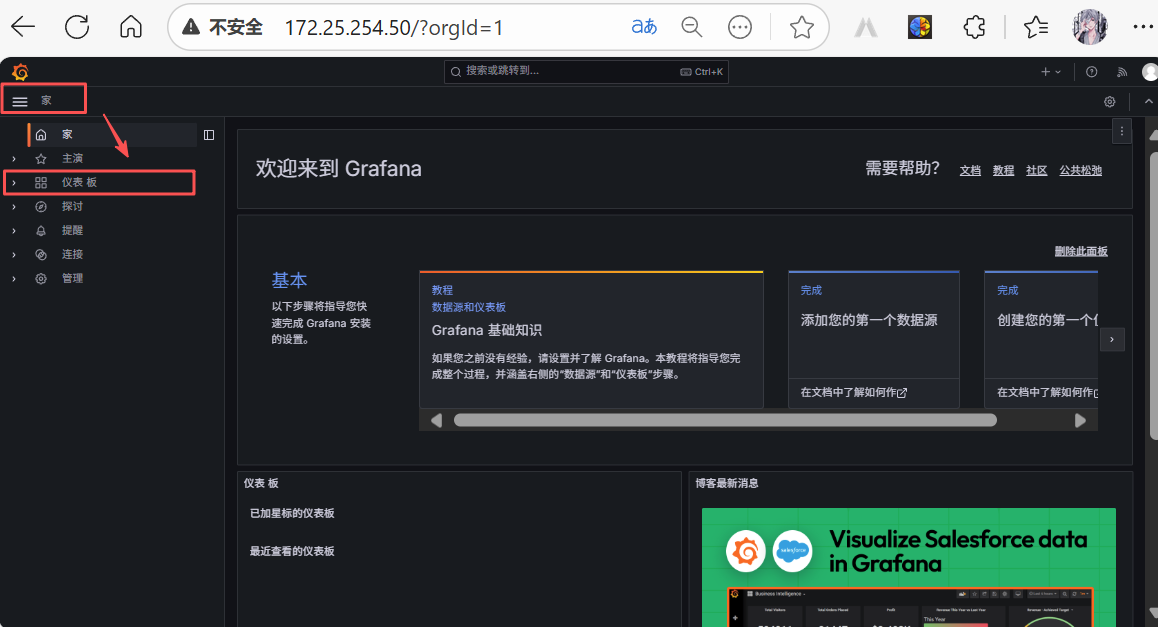Open the browser extensions puzzle icon

tap(974, 27)
